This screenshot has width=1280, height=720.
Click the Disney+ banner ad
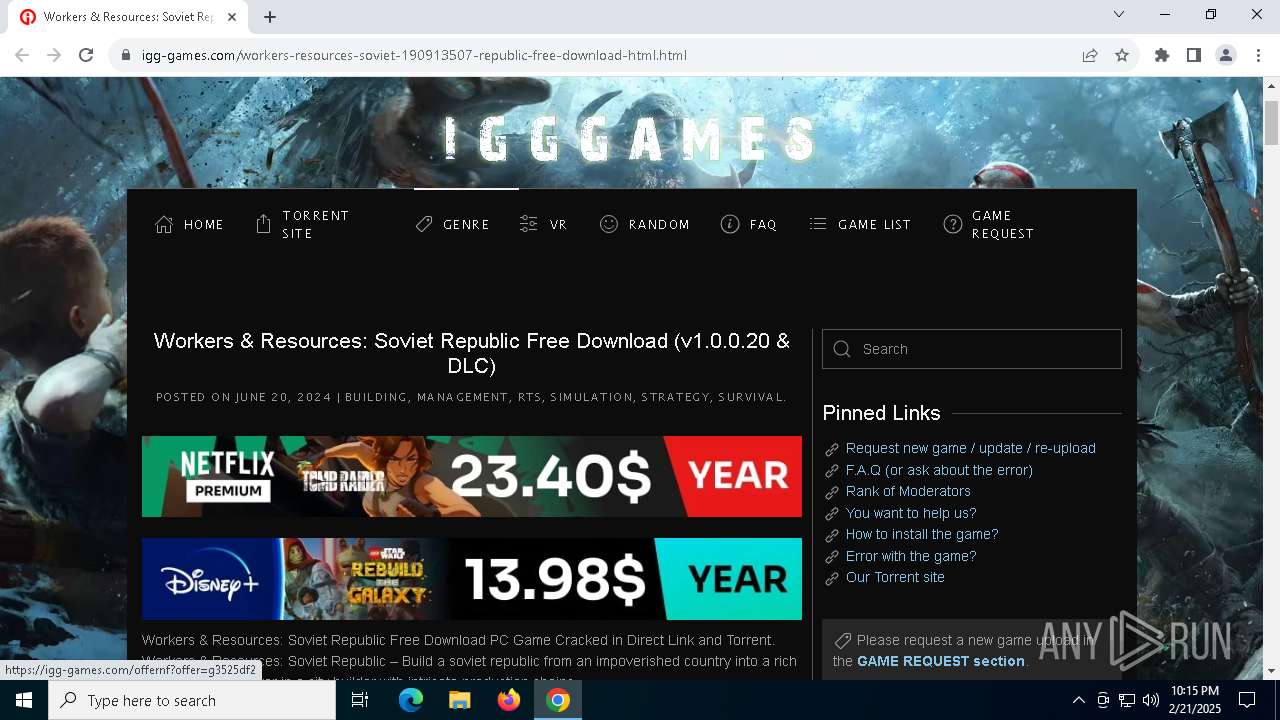(x=472, y=579)
